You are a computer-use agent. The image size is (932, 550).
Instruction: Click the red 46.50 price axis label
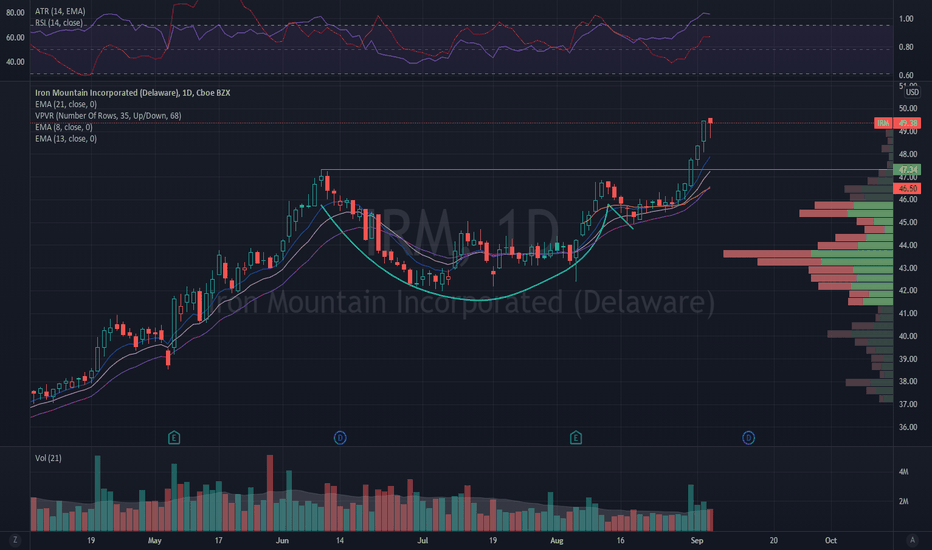click(907, 188)
